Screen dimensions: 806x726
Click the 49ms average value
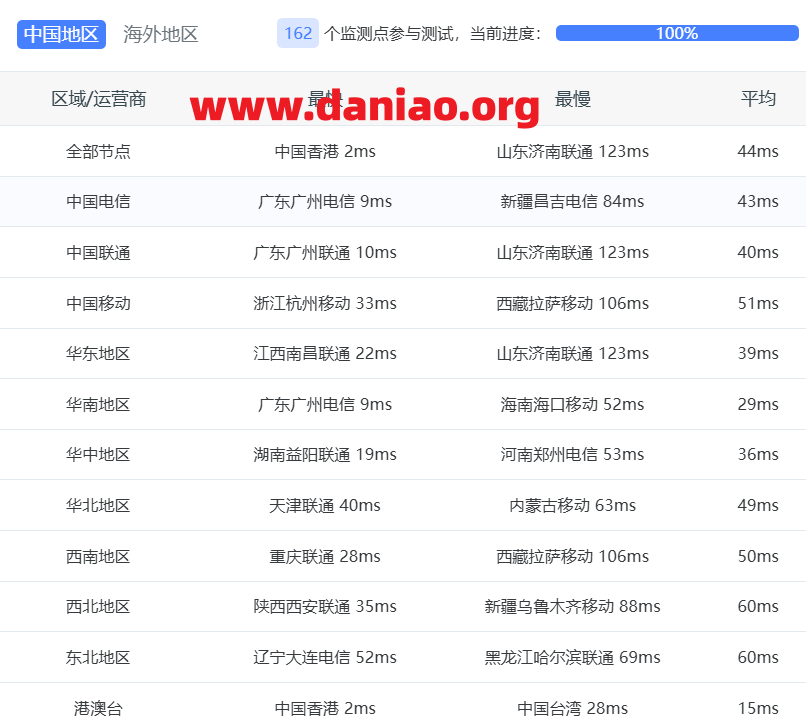[758, 505]
